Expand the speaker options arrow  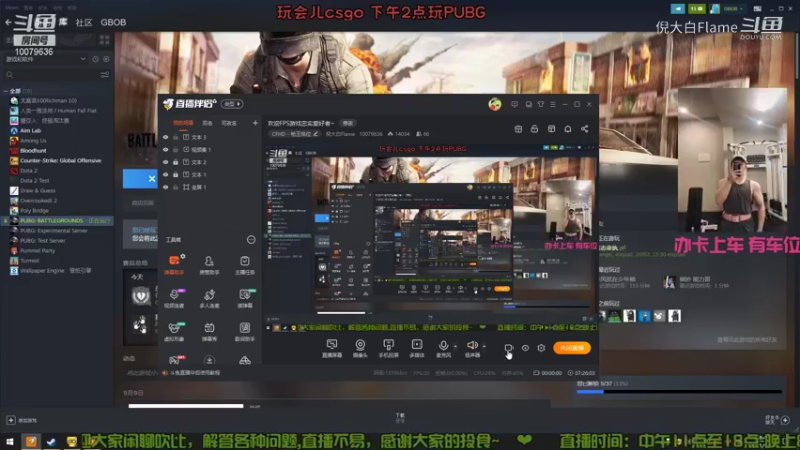484,346
